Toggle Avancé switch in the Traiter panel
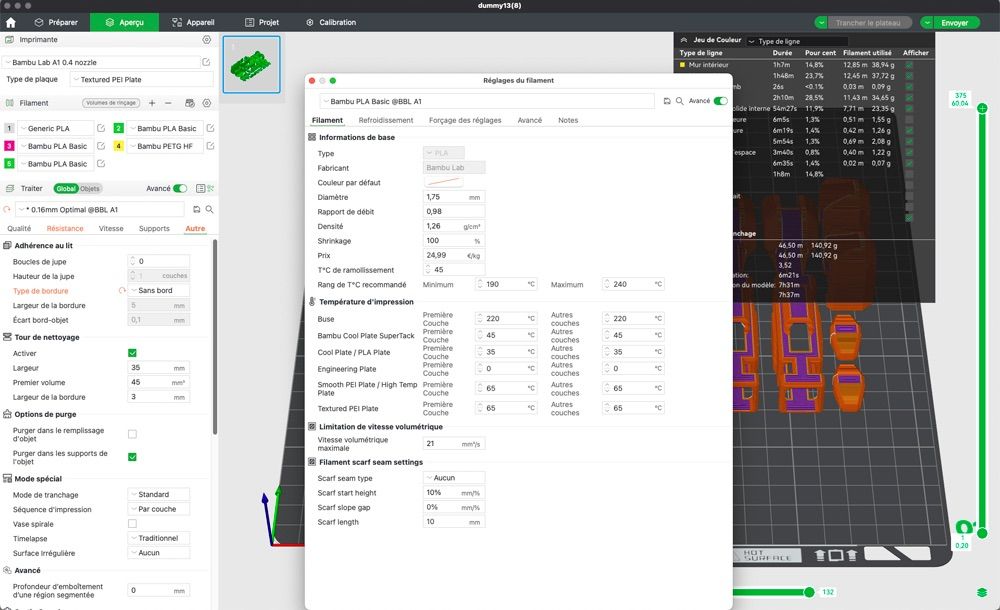Screen dimensions: 1000x610 pyautogui.click(x=180, y=188)
